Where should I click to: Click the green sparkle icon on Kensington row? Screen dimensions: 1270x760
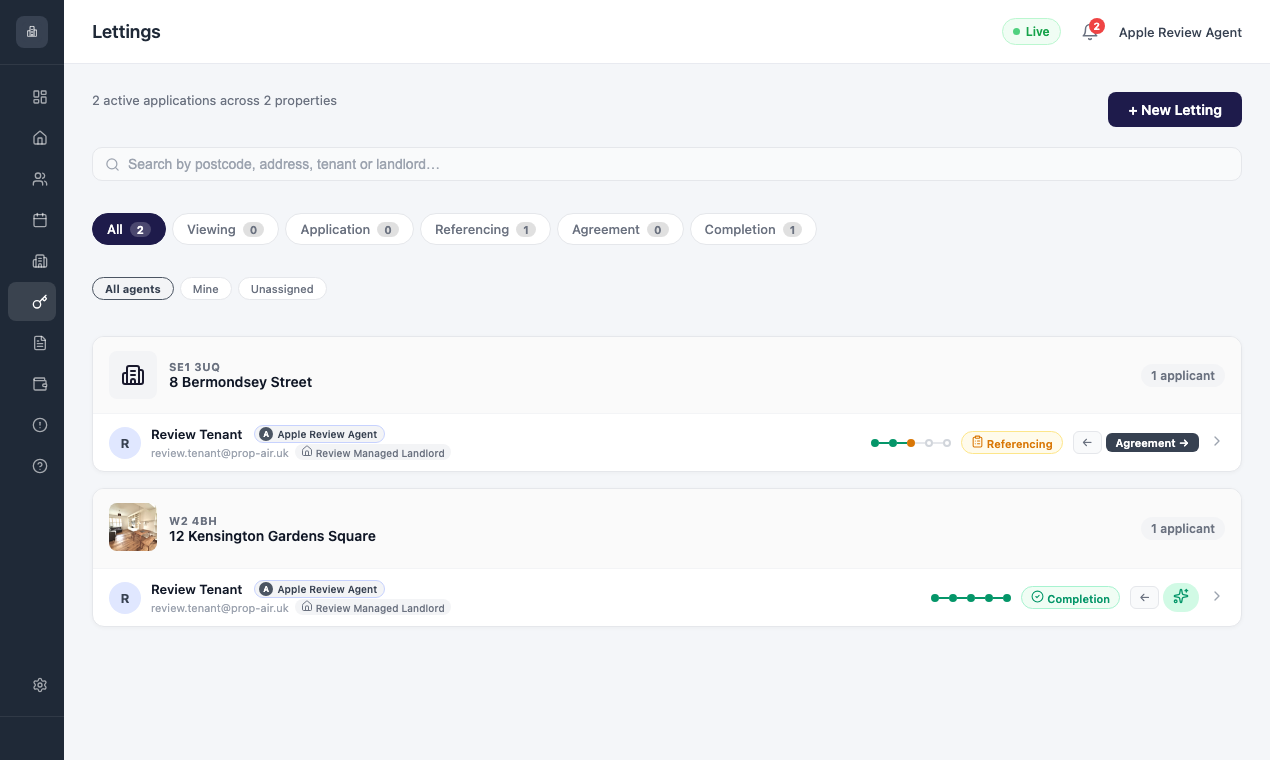(x=1181, y=597)
